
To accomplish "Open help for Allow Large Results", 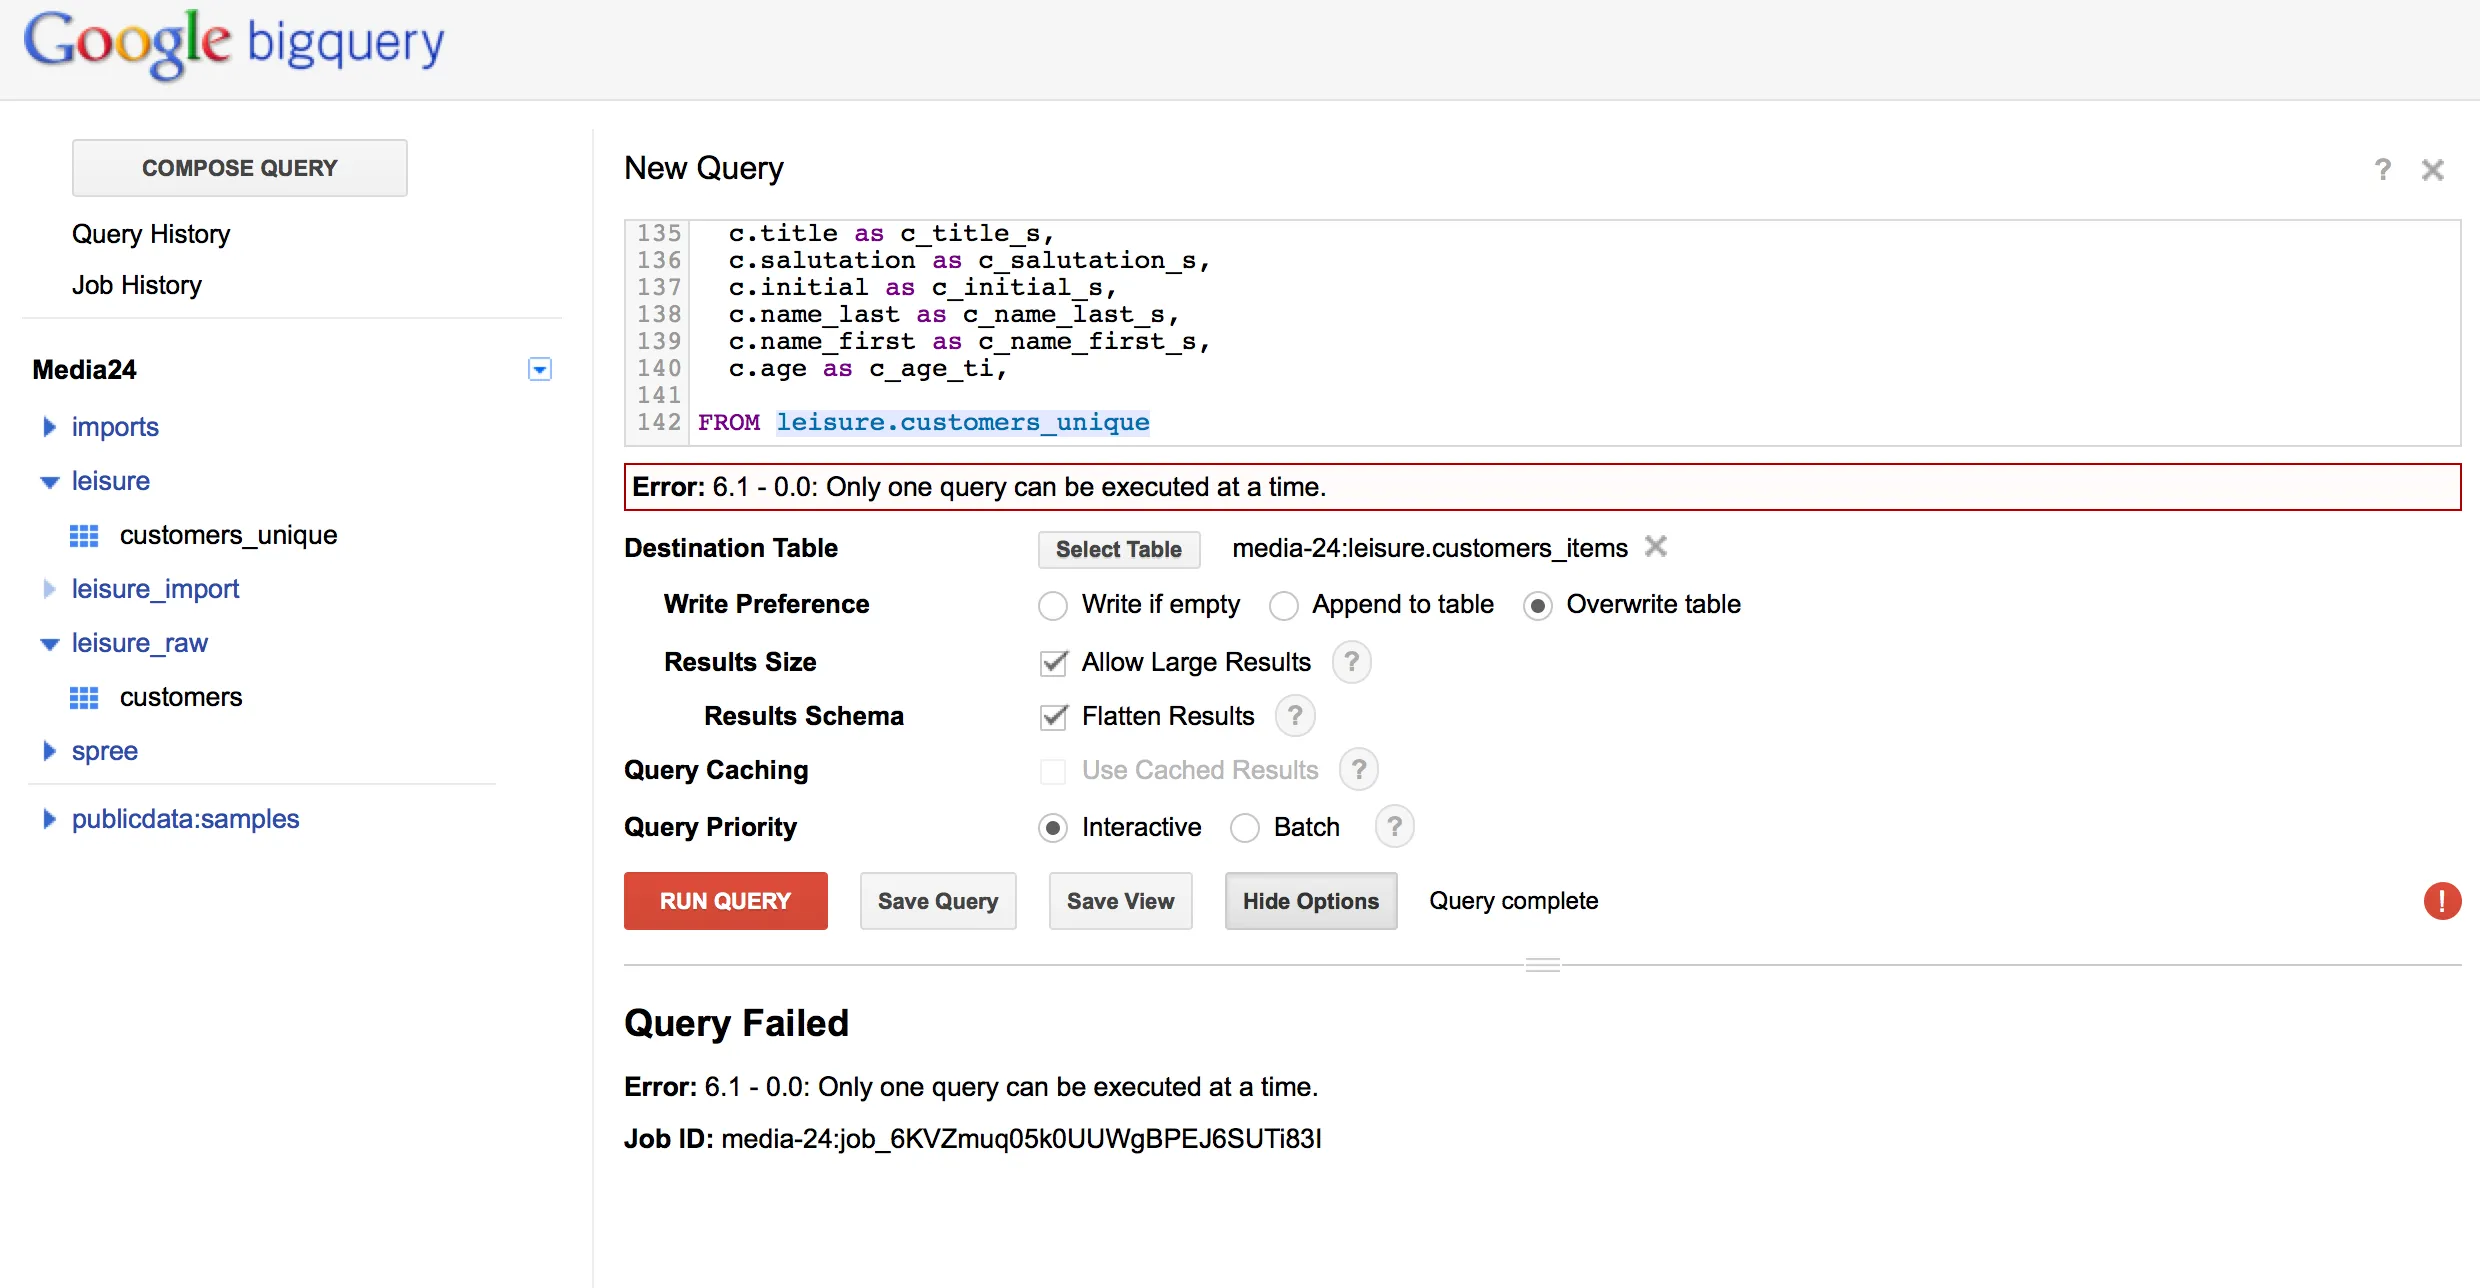I will (1352, 662).
